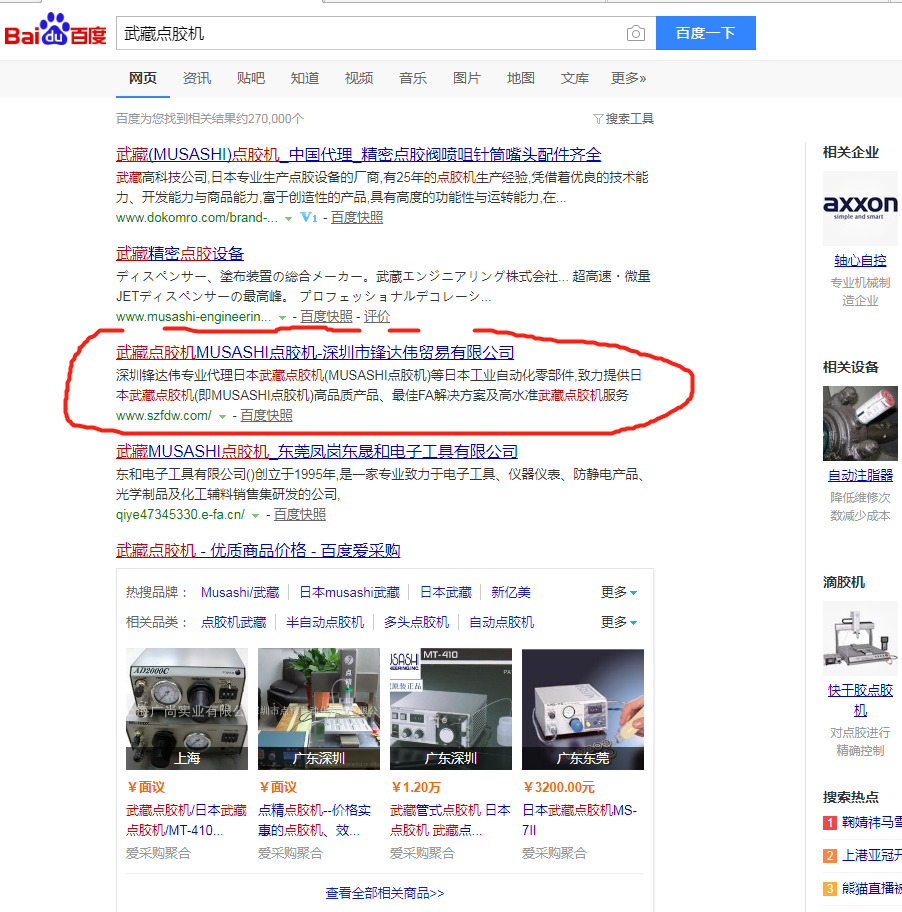This screenshot has width=902, height=912.
Task: Click 评价 link for musashi-engineering result
Action: pos(377,316)
